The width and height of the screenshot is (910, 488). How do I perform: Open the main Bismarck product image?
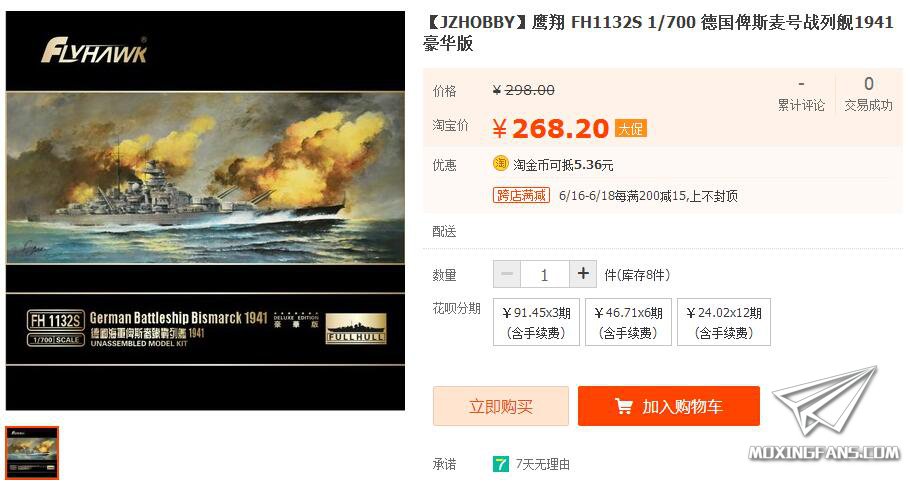coord(205,211)
